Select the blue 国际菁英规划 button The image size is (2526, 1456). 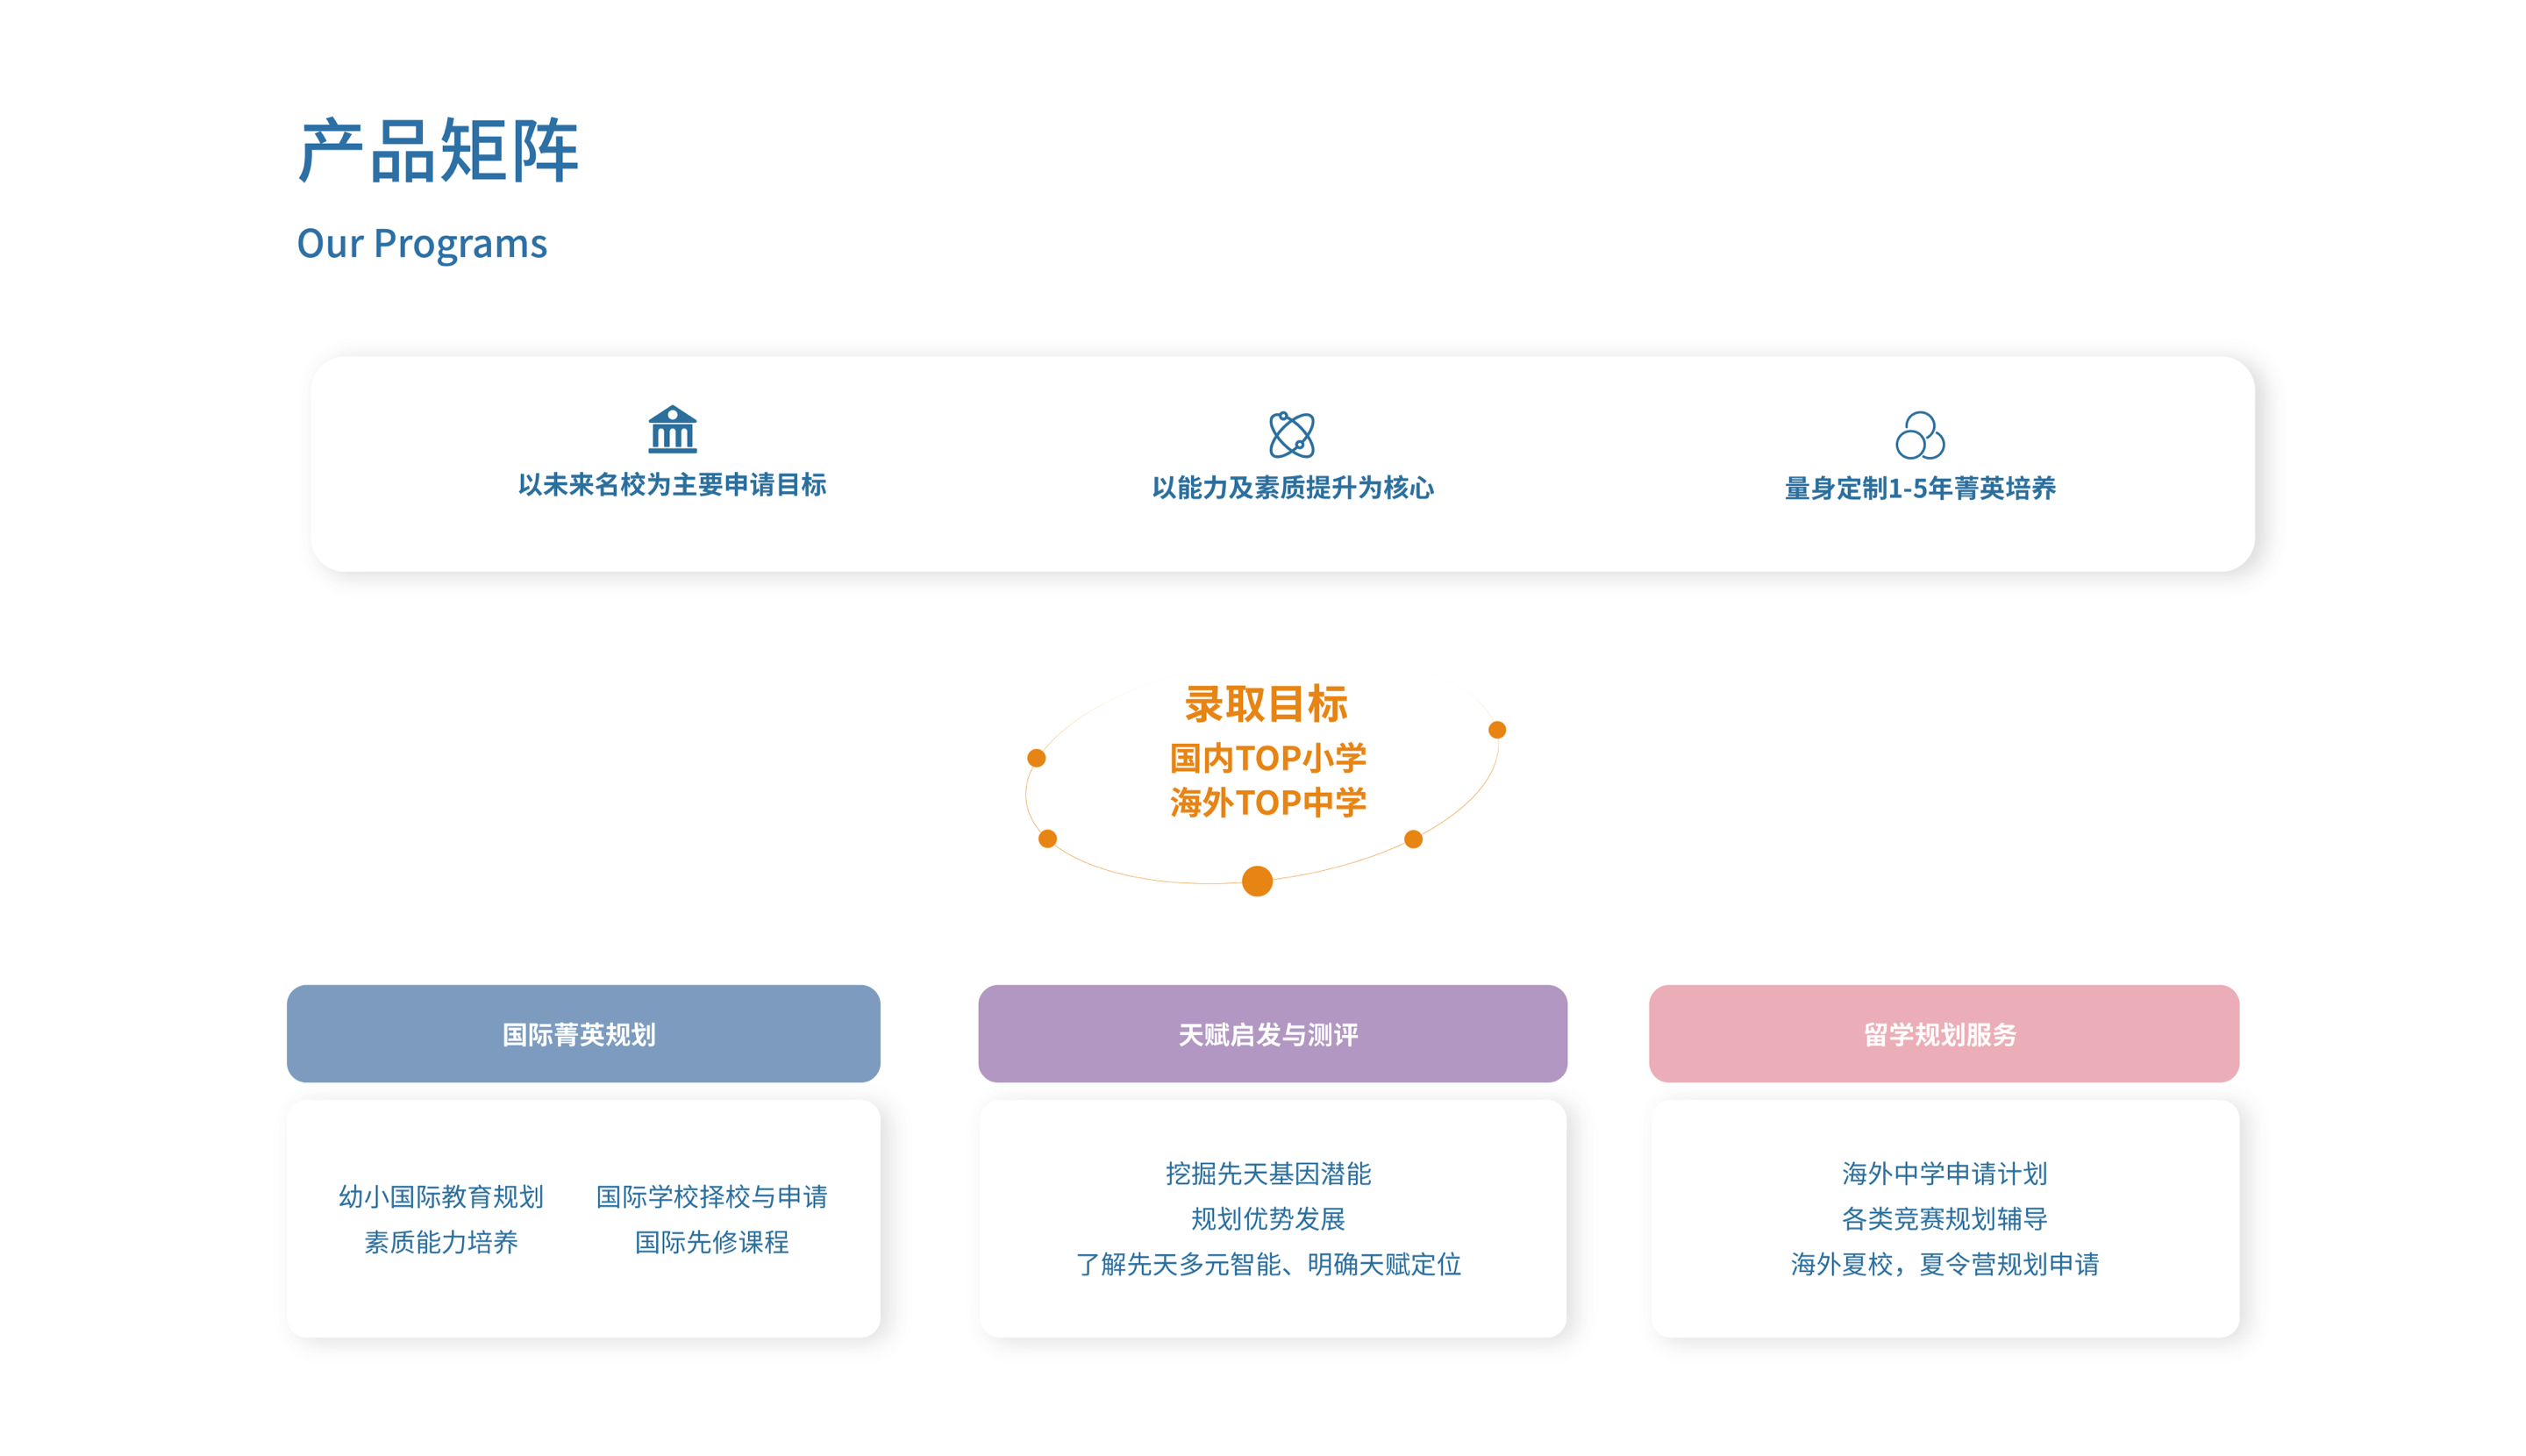(x=583, y=1033)
